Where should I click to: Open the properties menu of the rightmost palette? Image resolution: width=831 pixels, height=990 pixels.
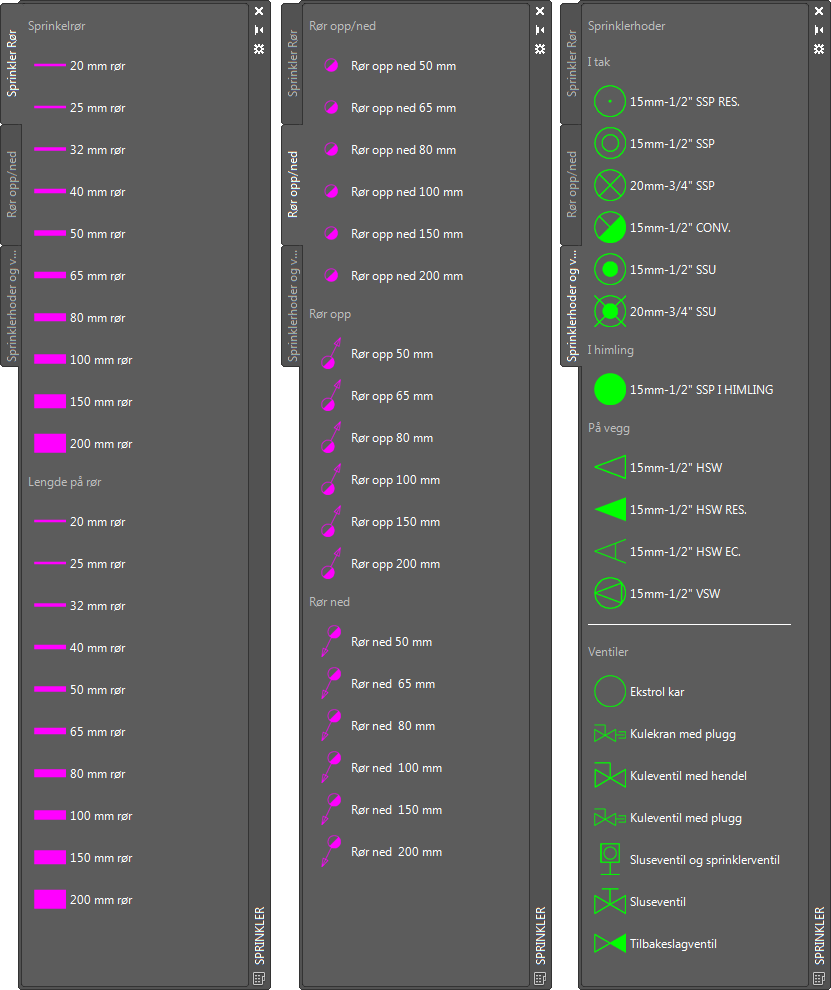[x=819, y=49]
